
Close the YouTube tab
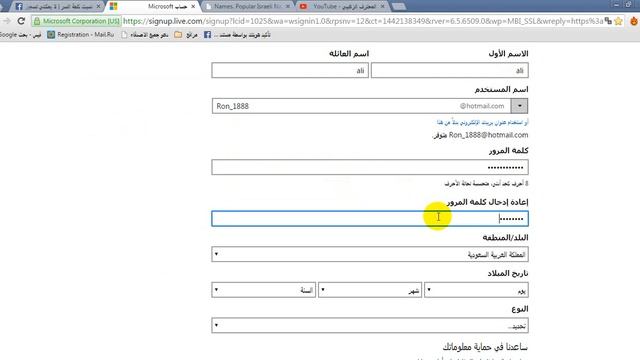click(x=382, y=7)
